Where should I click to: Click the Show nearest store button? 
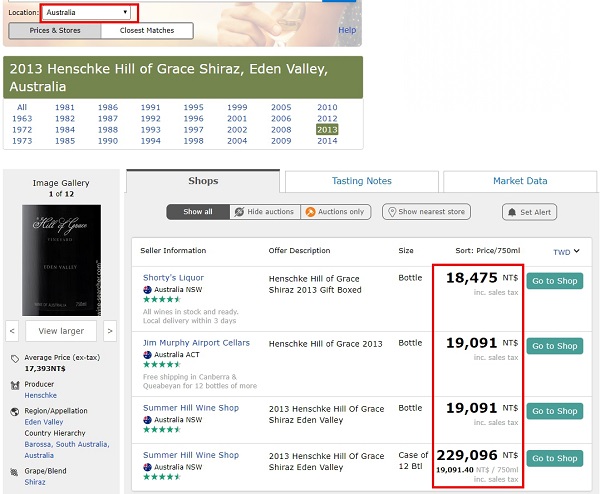[426, 212]
